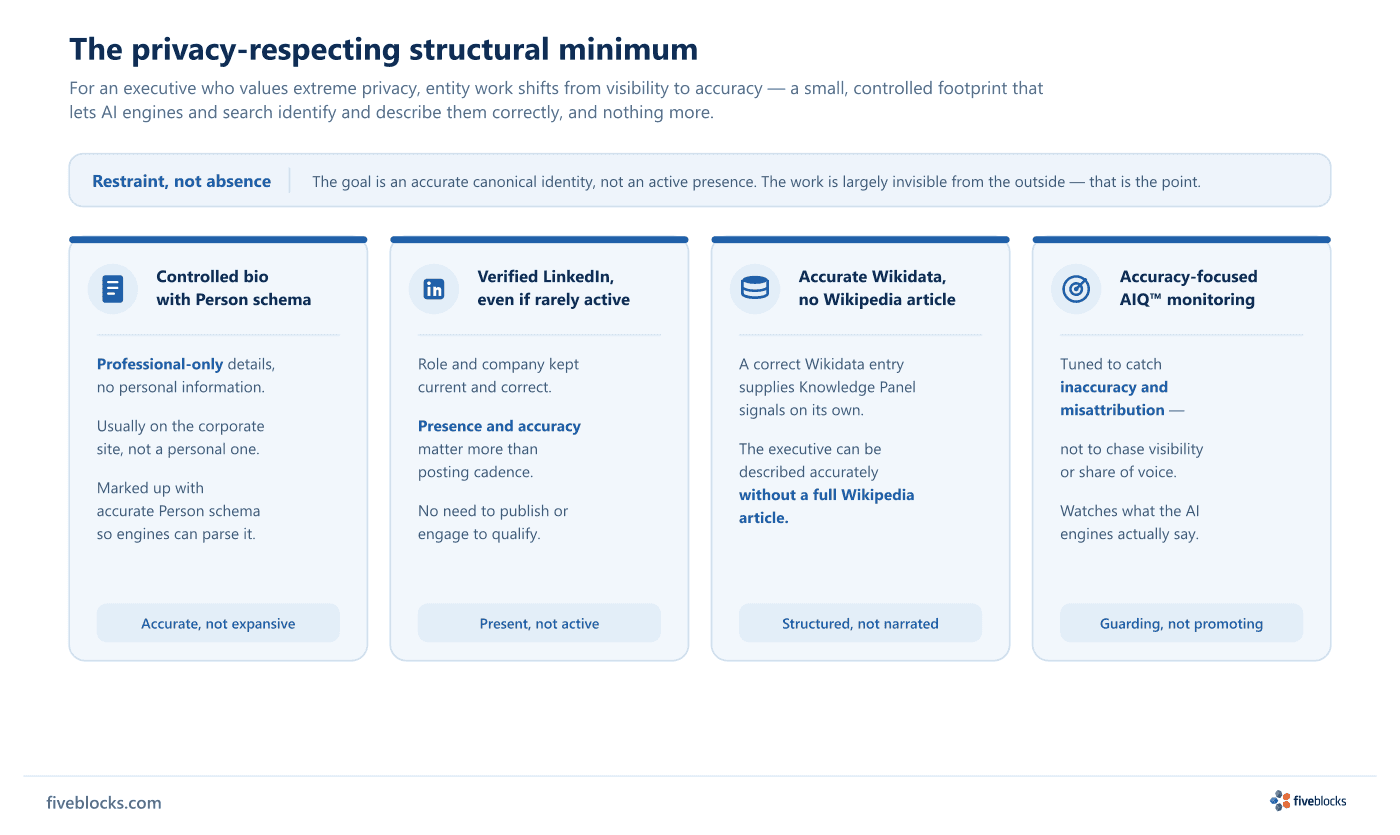Click the 'Verified LinkedIn, even if rarely active' heading
The height and width of the screenshot is (835, 1400).
[x=553, y=288]
